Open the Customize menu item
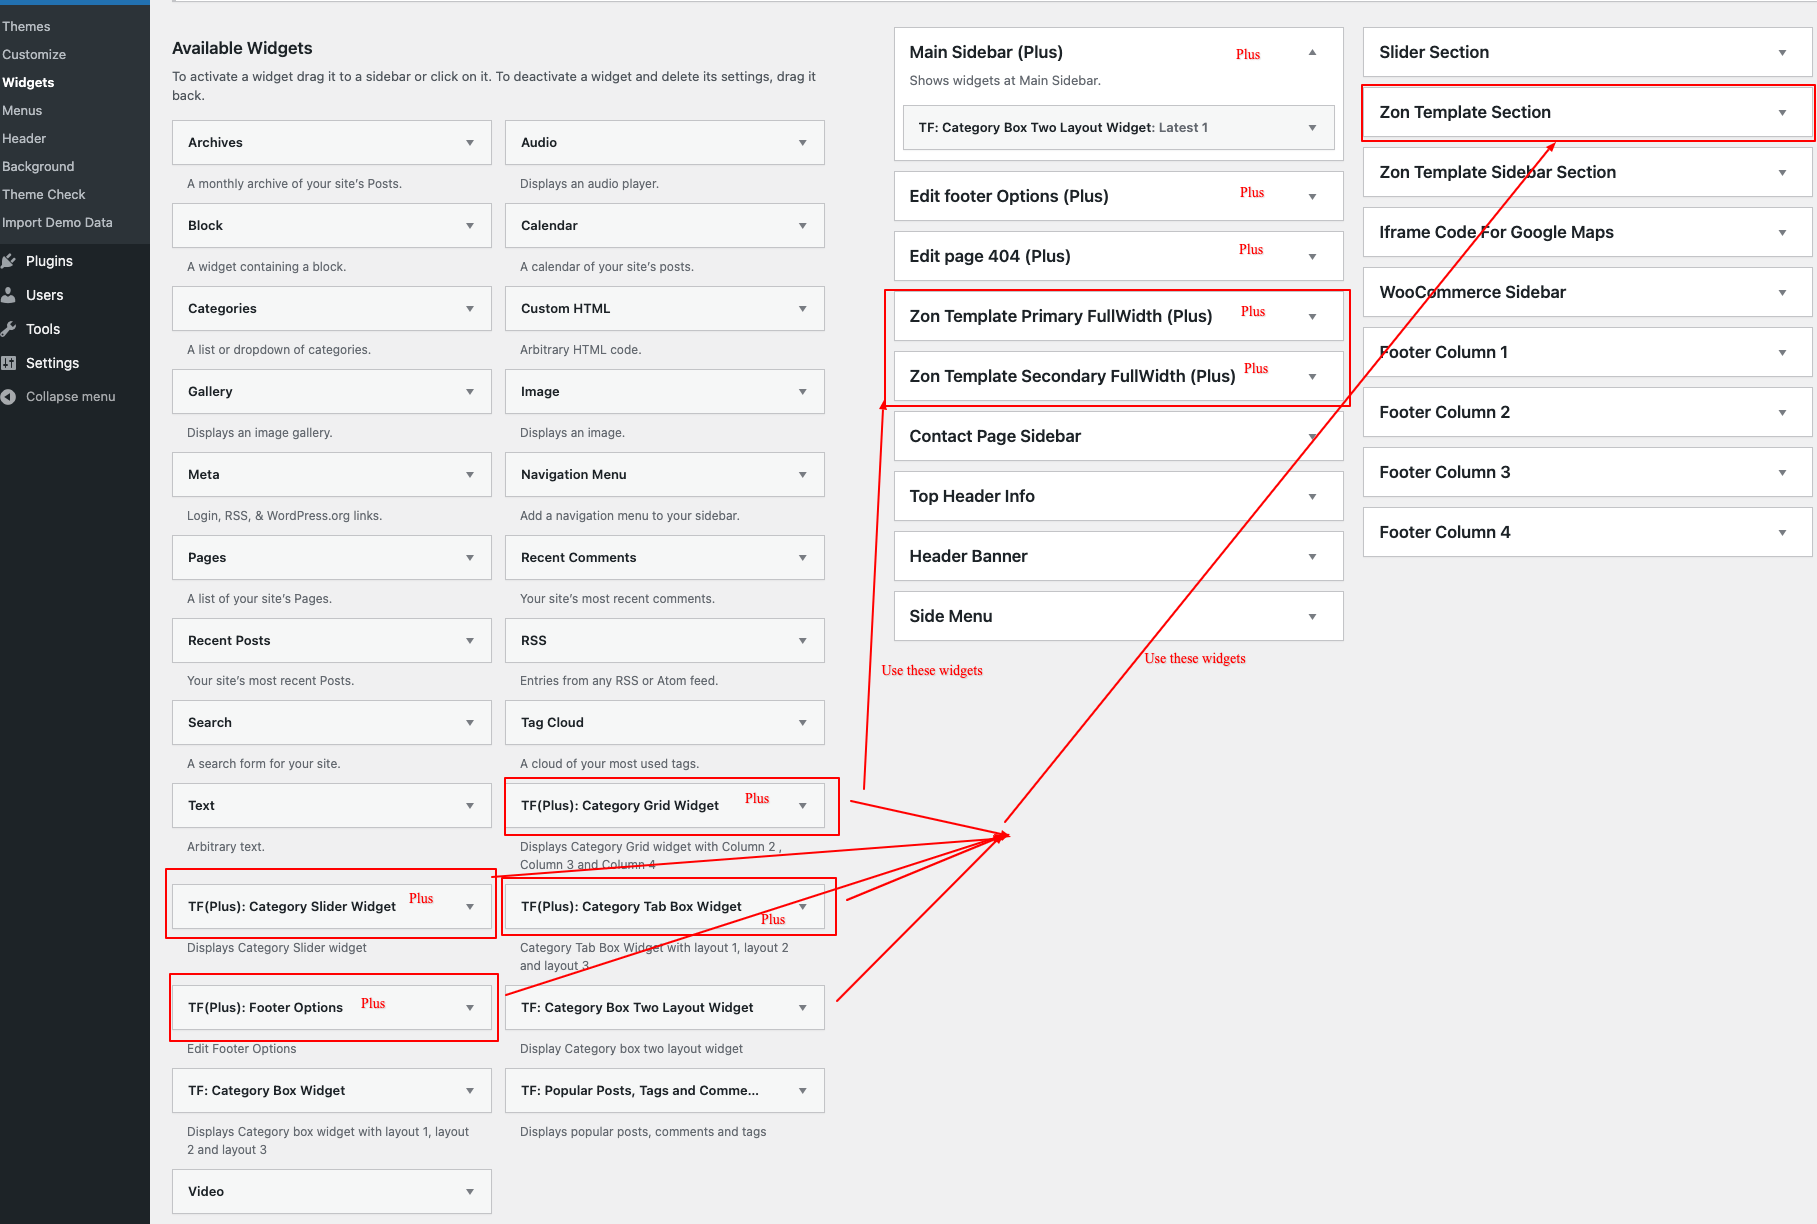 click(x=34, y=55)
